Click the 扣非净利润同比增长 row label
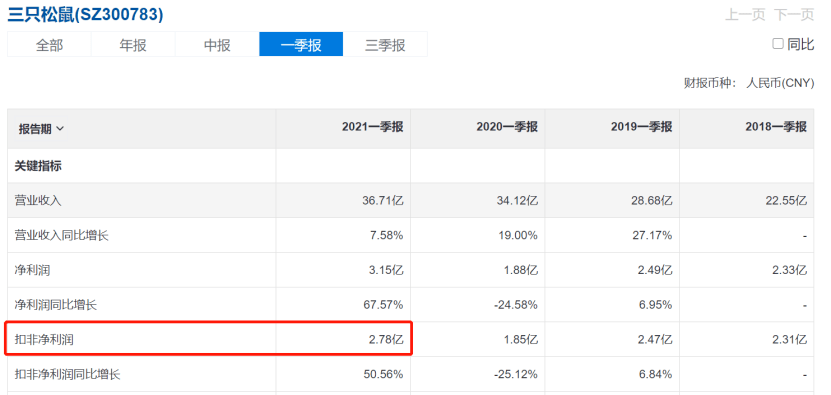Viewport: 831px width, 395px height. click(x=67, y=374)
